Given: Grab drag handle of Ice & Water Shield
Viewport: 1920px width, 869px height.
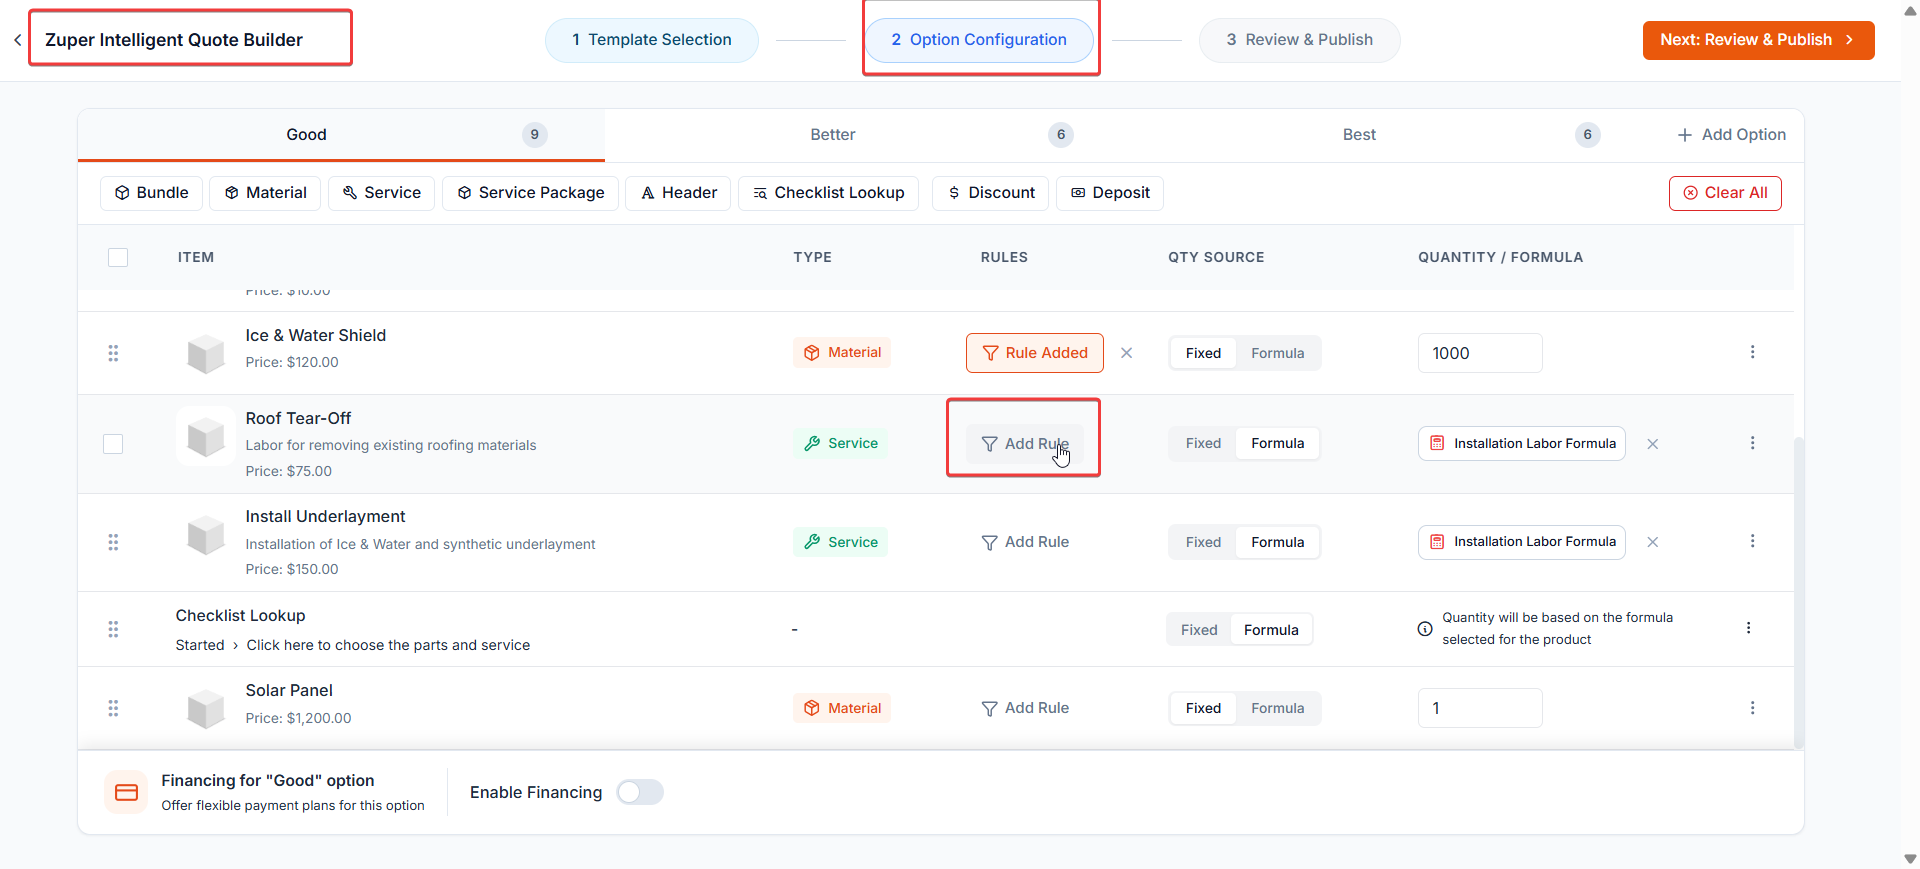Looking at the screenshot, I should [113, 353].
